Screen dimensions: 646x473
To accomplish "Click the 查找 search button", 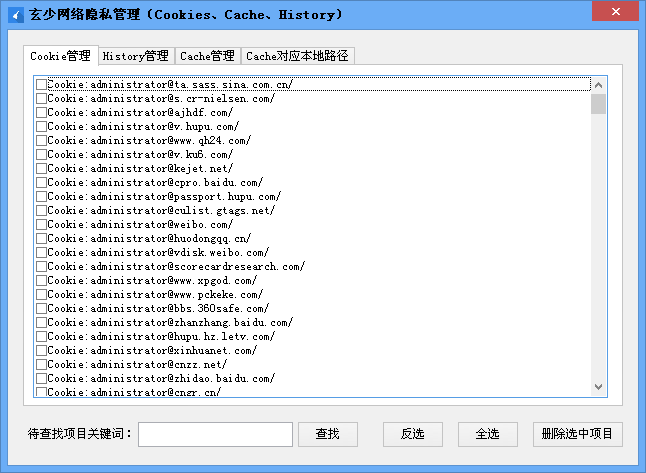I will tap(328, 434).
